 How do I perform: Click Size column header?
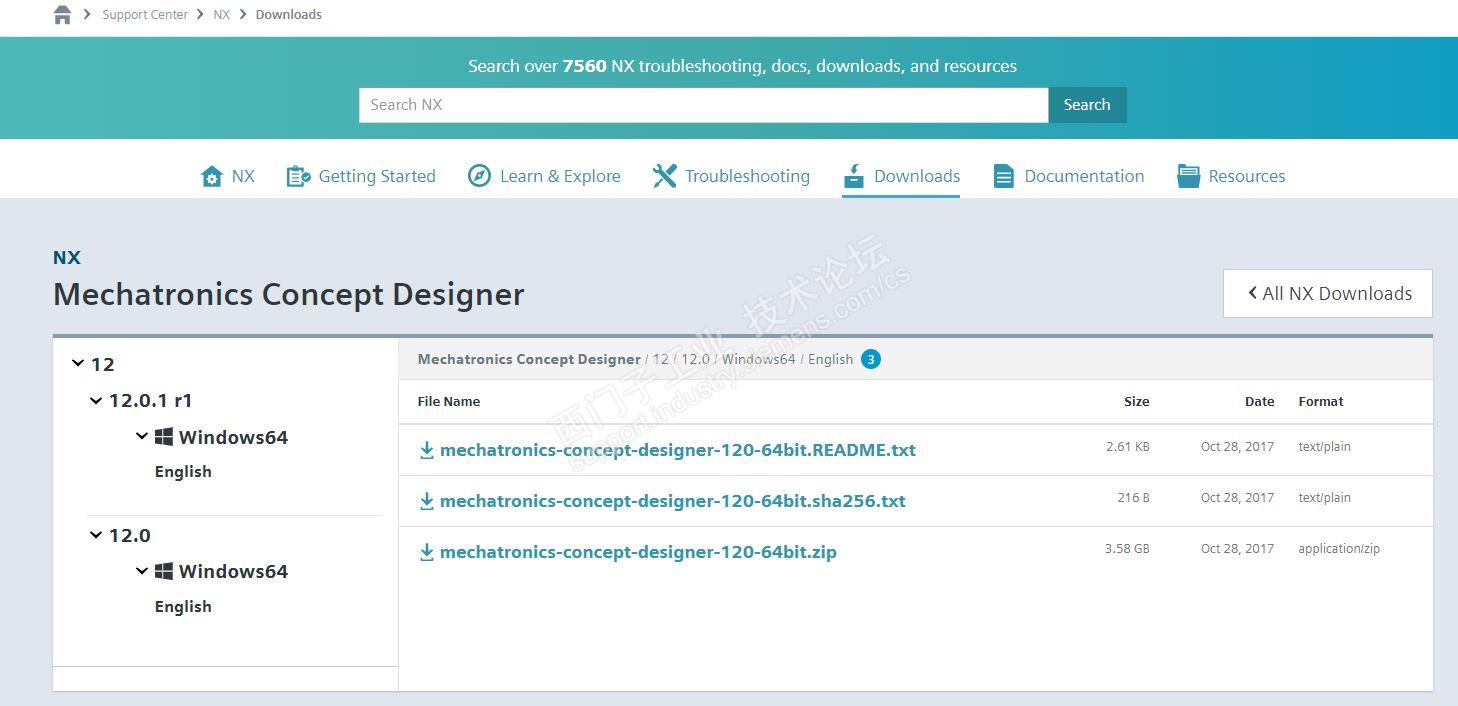pyautogui.click(x=1136, y=401)
